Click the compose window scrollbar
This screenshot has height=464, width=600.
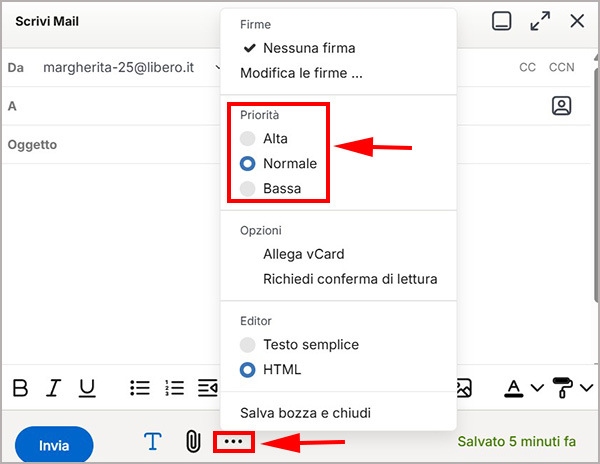pos(597,184)
